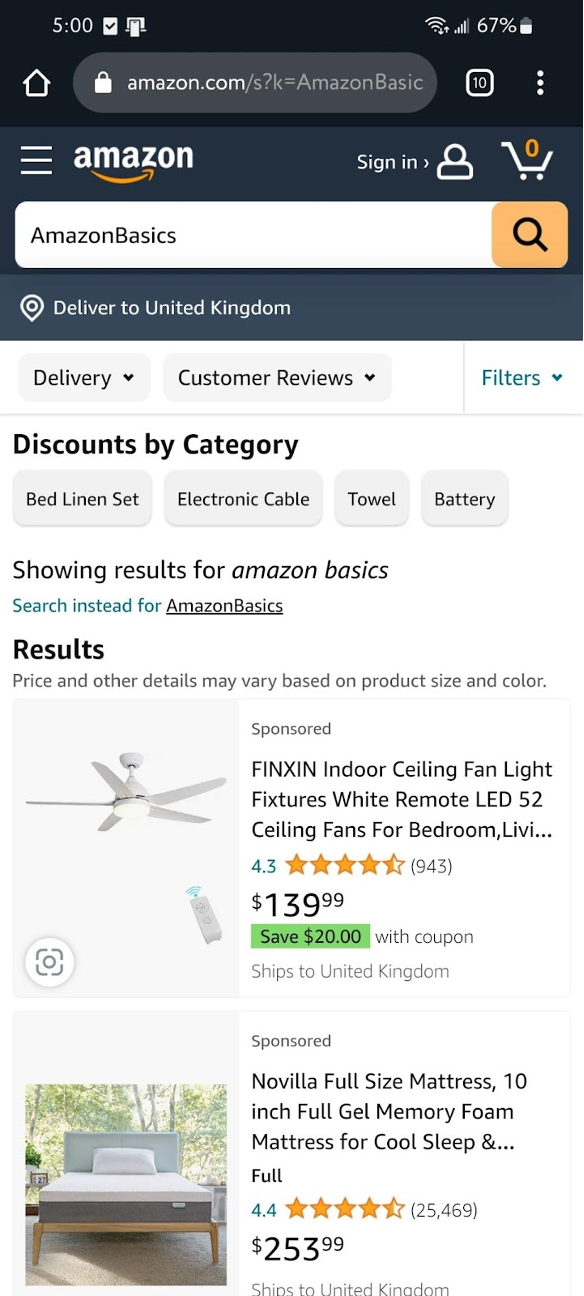Open the browser three-dot menu
Viewport: 584px width, 1296px height.
click(x=540, y=83)
